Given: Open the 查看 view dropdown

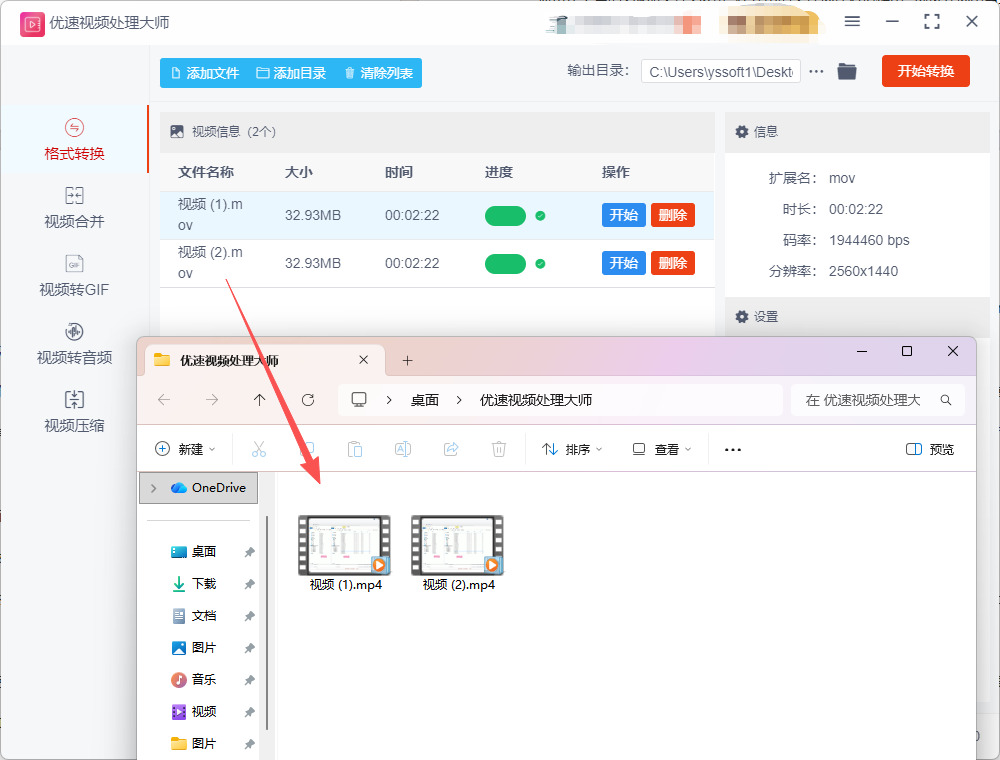Looking at the screenshot, I should click(x=661, y=450).
